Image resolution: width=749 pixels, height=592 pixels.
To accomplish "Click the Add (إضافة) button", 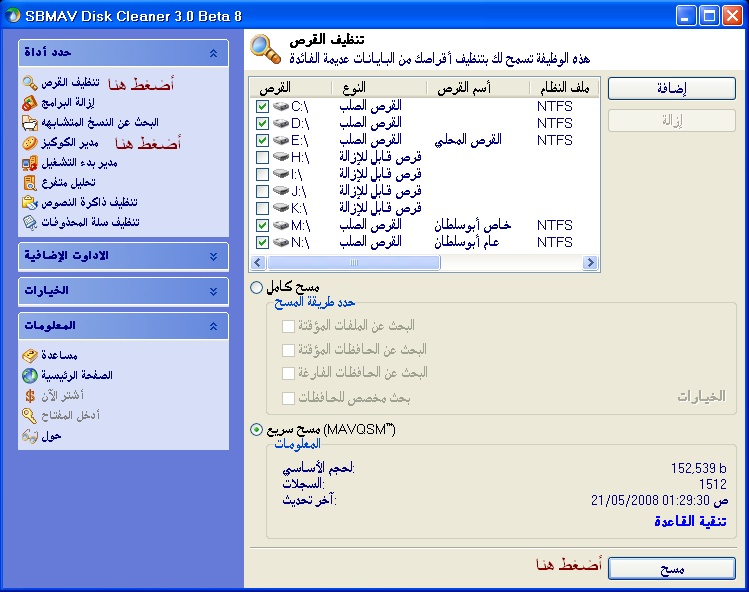I will pos(672,88).
